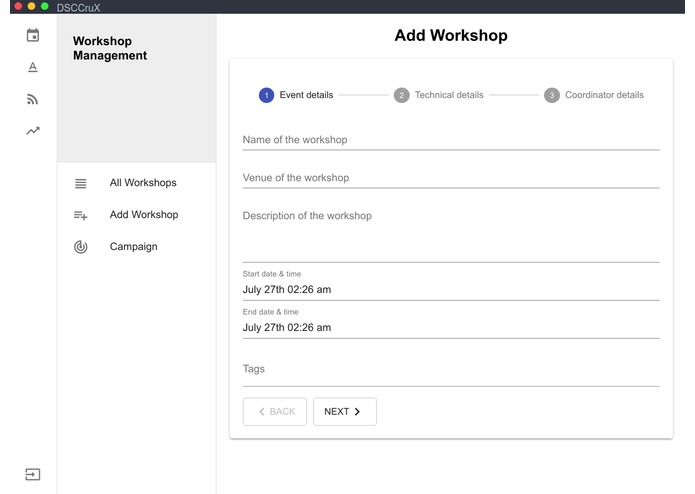Open All Workshops menu item
The image size is (695, 494).
137,183
